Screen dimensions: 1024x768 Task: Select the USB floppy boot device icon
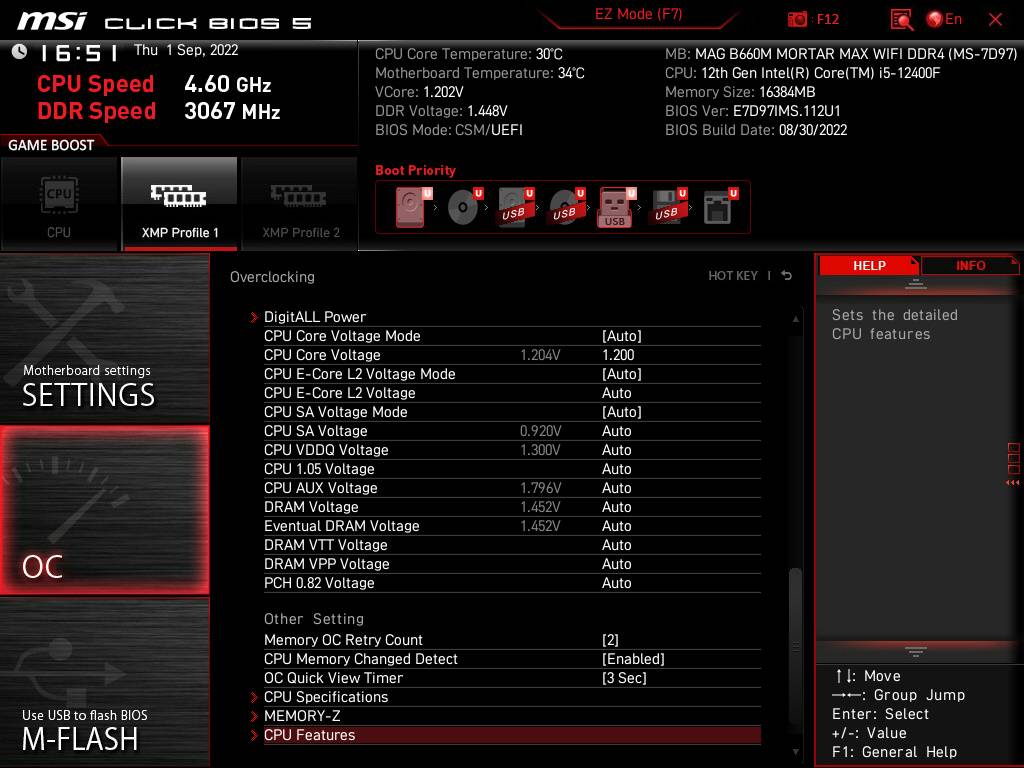668,207
